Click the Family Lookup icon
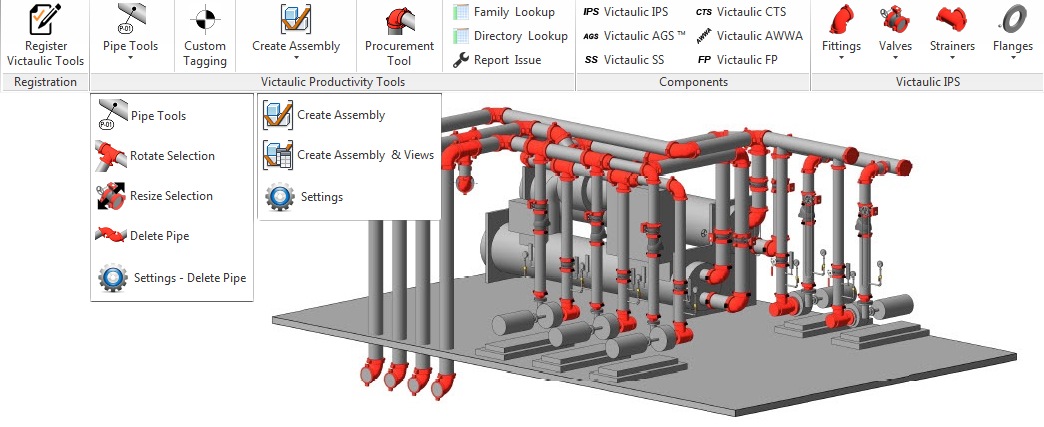This screenshot has height=427, width=1044. pyautogui.click(x=461, y=12)
